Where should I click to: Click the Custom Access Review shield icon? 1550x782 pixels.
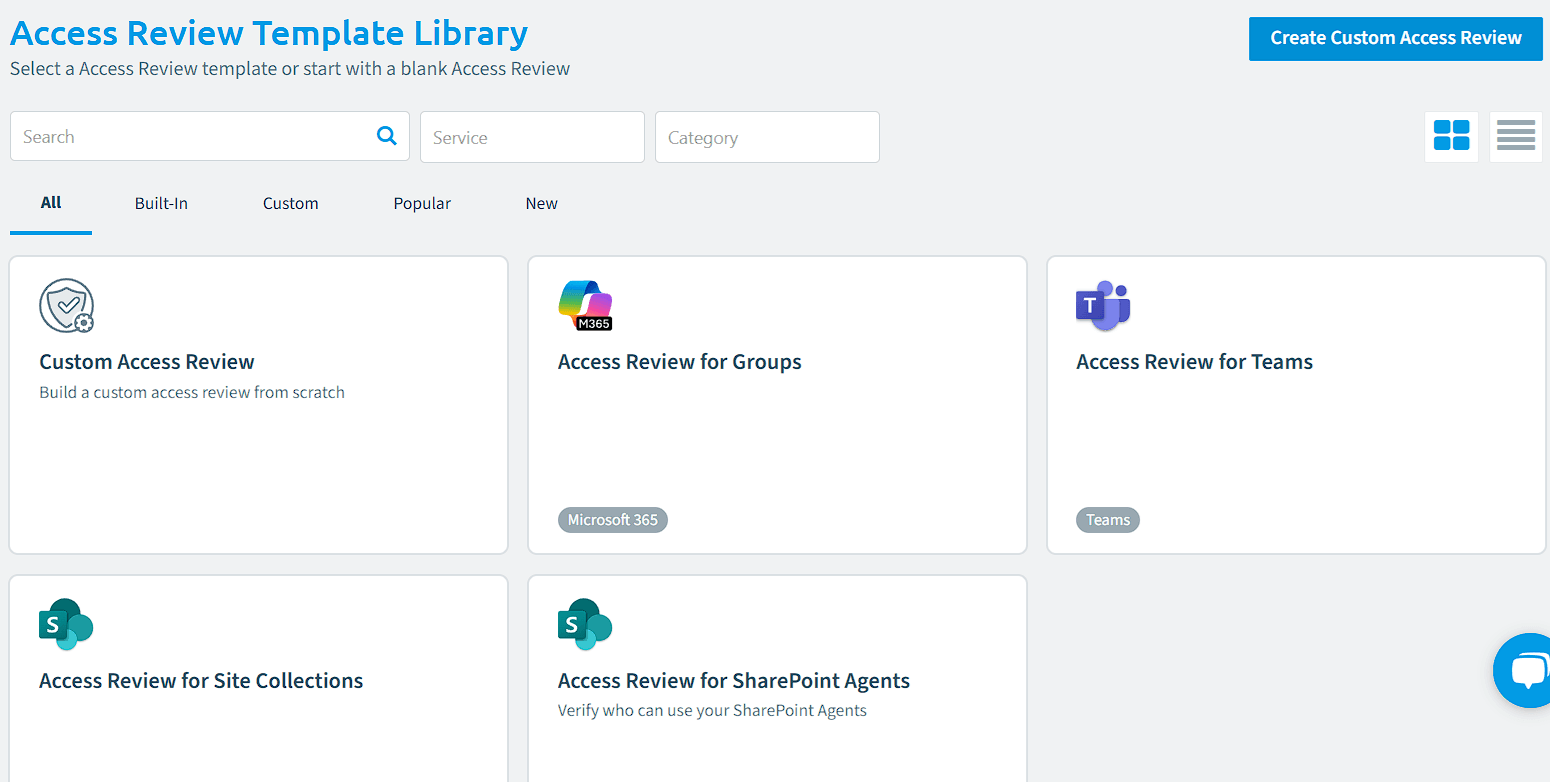click(x=67, y=306)
